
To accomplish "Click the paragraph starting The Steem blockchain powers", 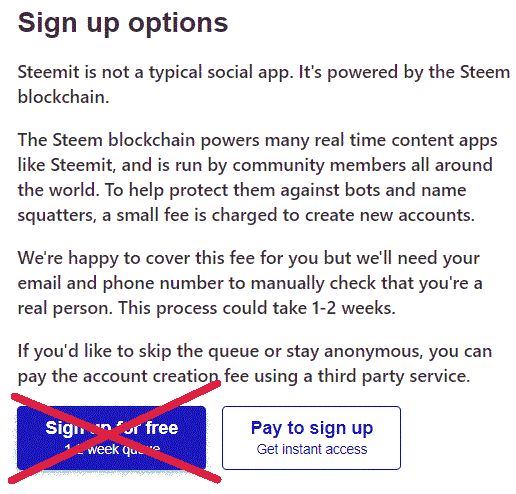I will pos(257,177).
